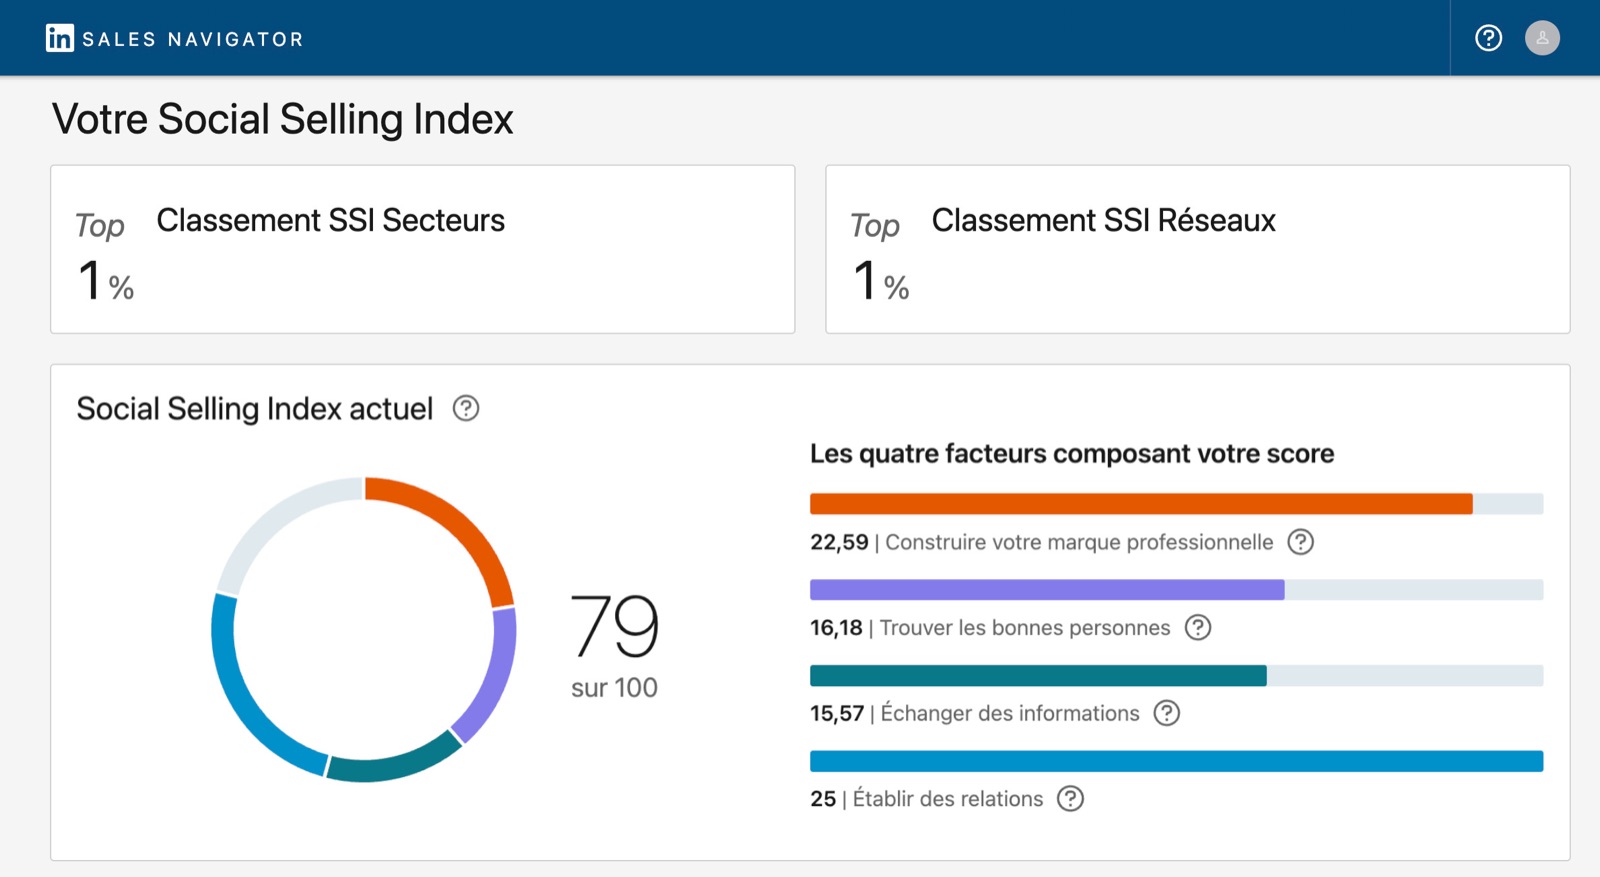This screenshot has height=877, width=1600.
Task: Click the teal Échanger des informations bar
Action: [x=1038, y=676]
